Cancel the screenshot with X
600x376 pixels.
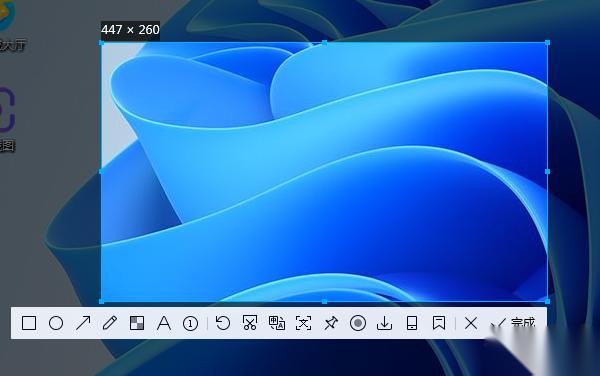[471, 323]
